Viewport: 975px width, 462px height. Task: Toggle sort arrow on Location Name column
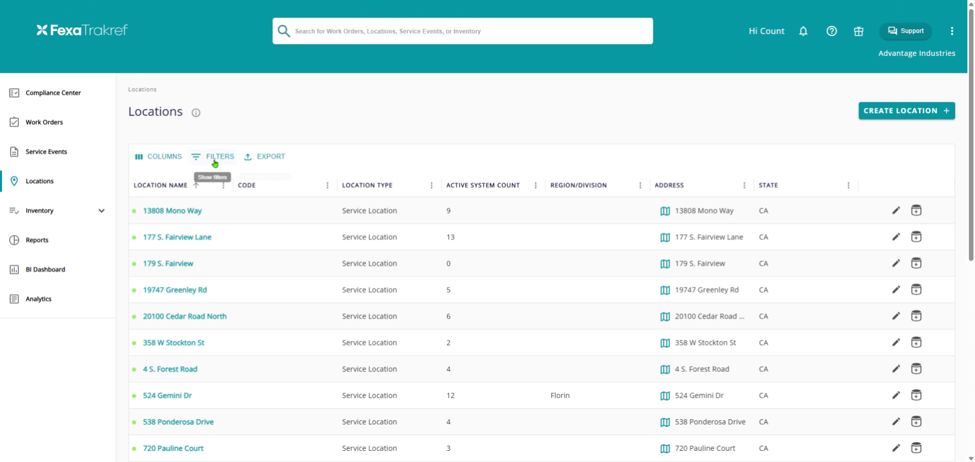tap(196, 185)
